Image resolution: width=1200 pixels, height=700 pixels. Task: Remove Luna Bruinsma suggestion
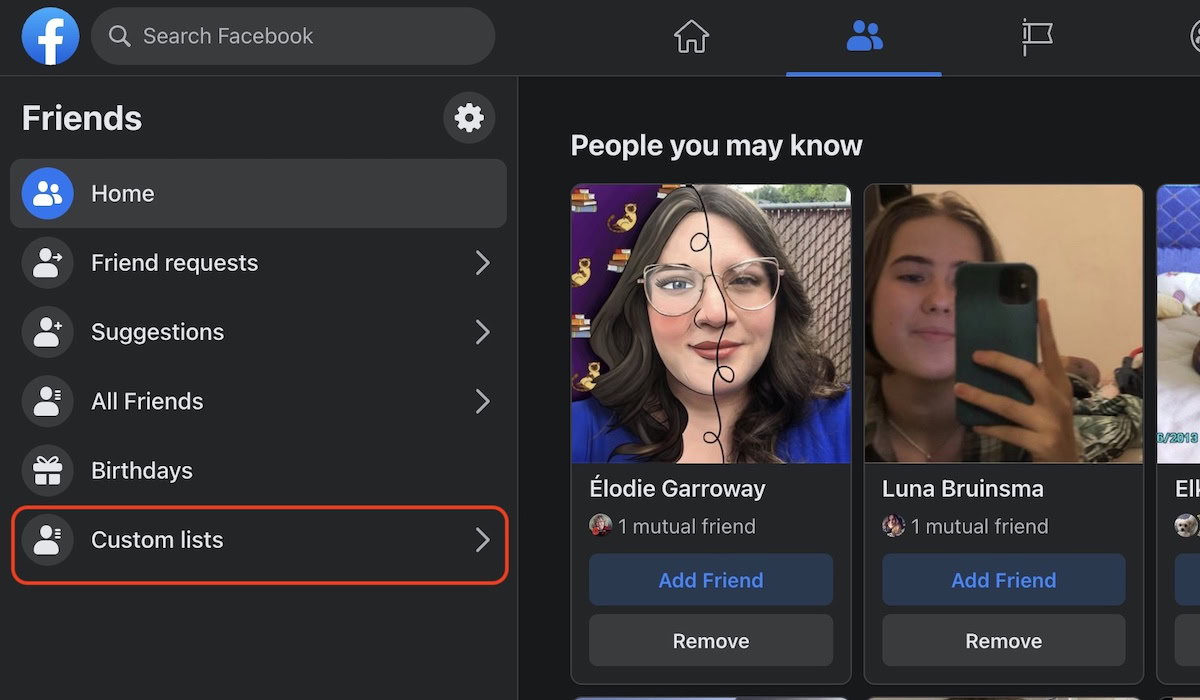pyautogui.click(x=1003, y=641)
